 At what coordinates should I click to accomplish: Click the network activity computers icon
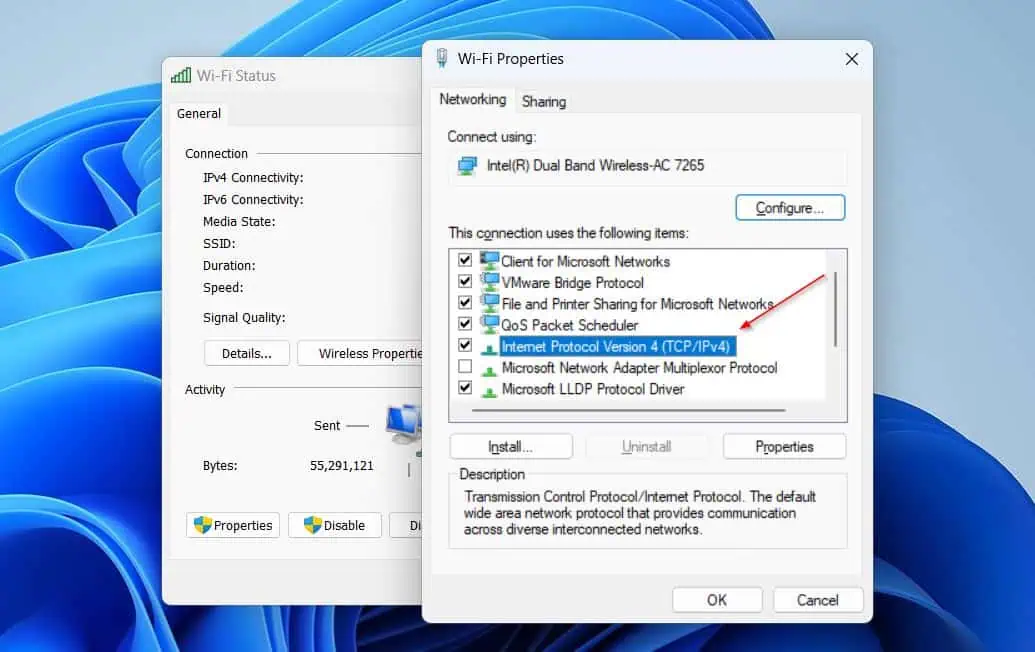click(404, 426)
